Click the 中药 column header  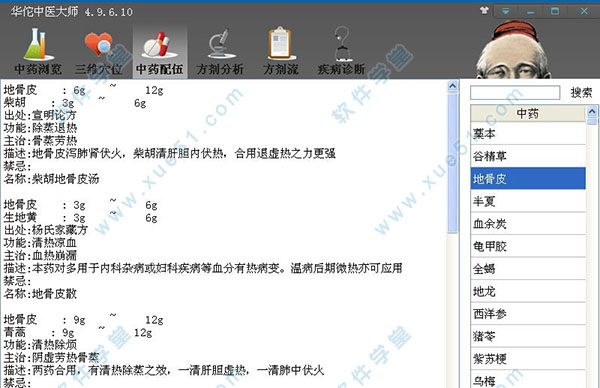click(528, 114)
